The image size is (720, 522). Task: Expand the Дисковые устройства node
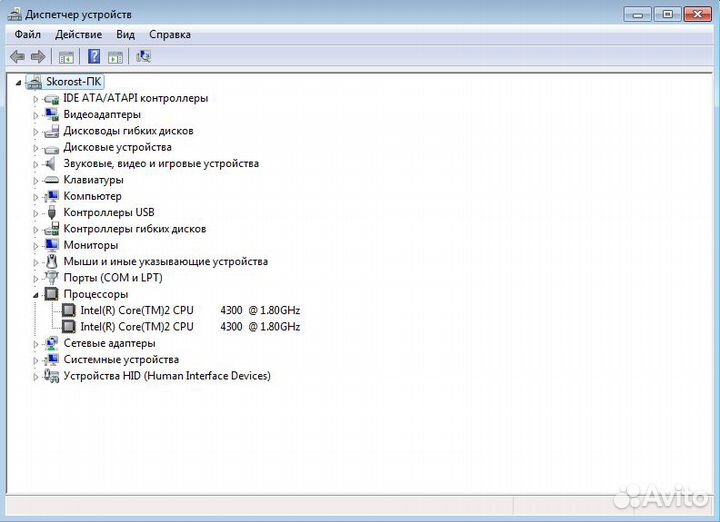(36, 148)
